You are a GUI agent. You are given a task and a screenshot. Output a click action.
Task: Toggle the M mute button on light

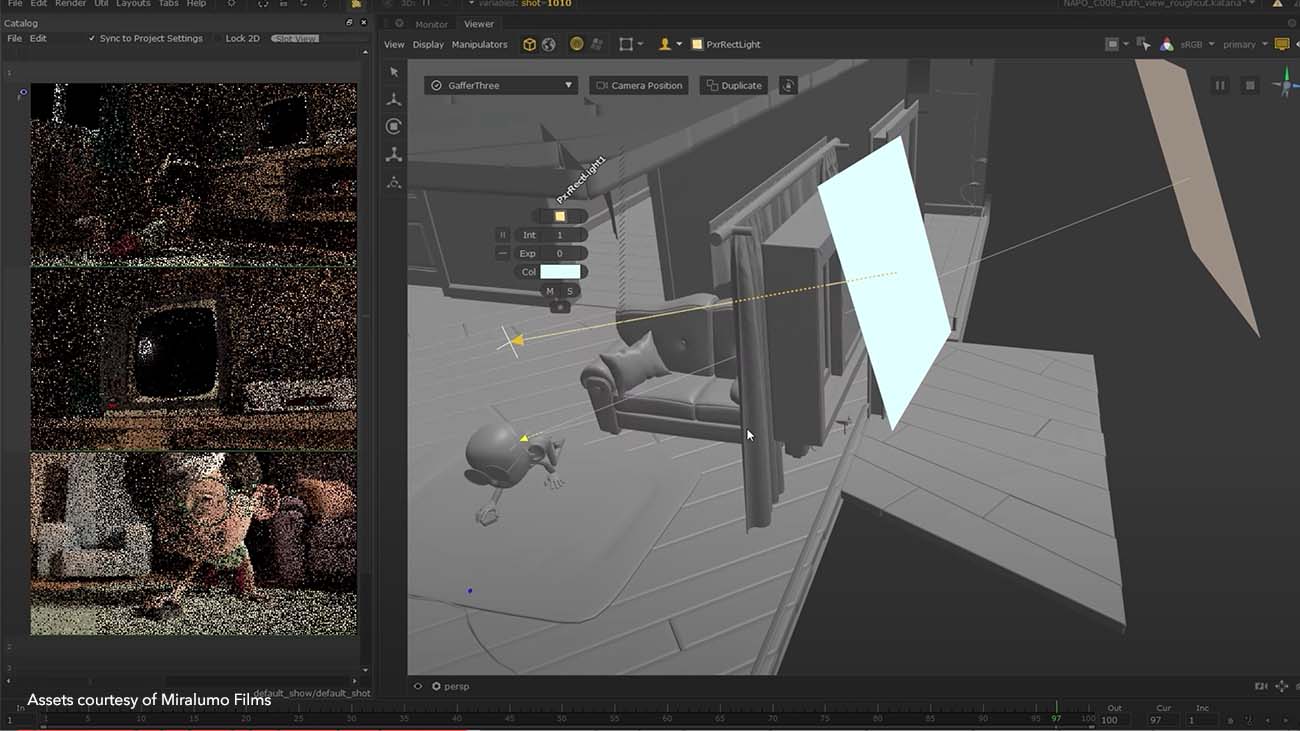pyautogui.click(x=550, y=291)
